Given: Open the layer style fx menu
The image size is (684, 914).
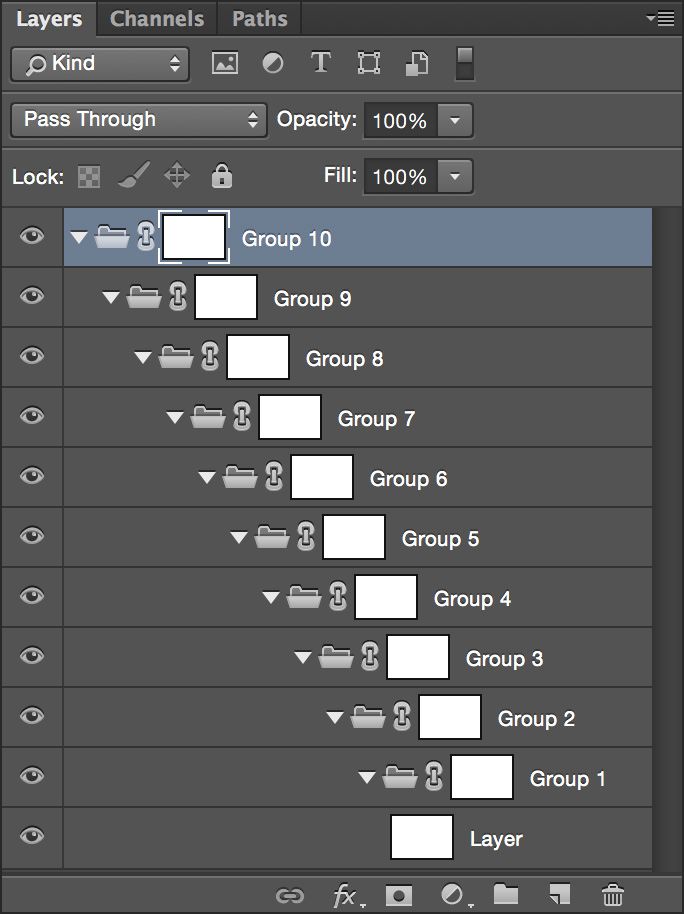Looking at the screenshot, I should coord(345,894).
